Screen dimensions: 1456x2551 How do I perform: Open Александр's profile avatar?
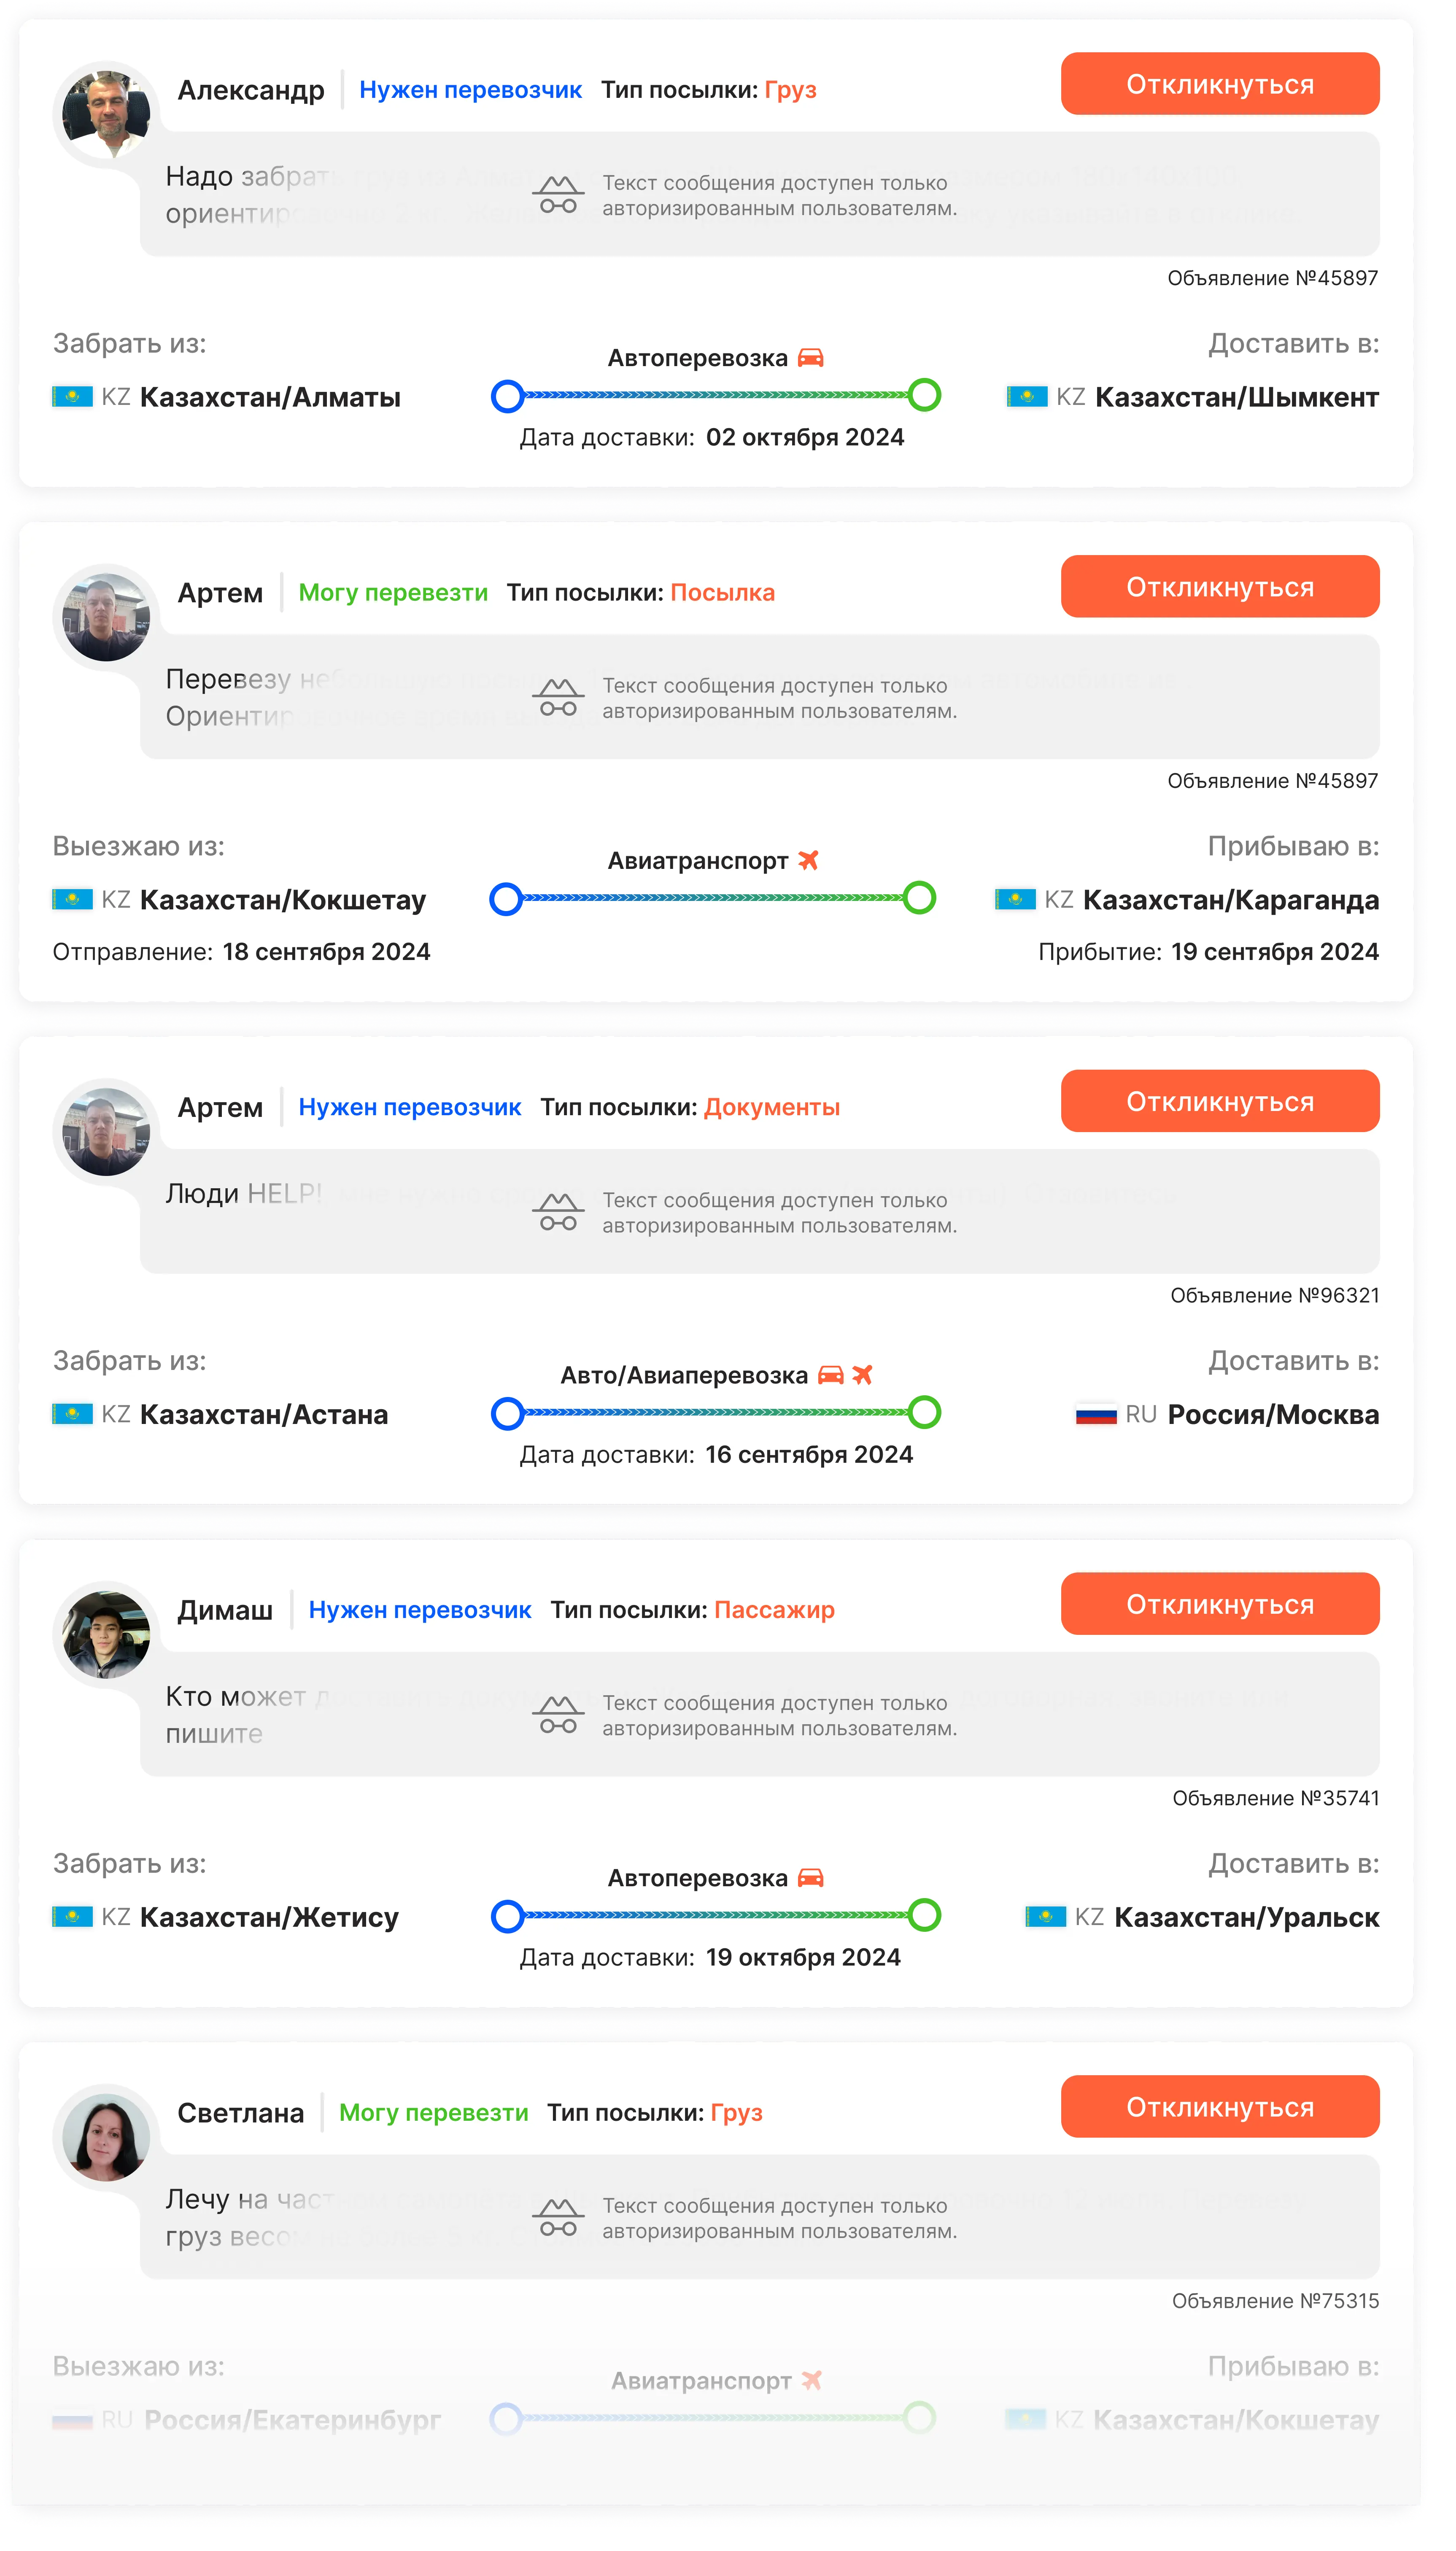pos(108,116)
